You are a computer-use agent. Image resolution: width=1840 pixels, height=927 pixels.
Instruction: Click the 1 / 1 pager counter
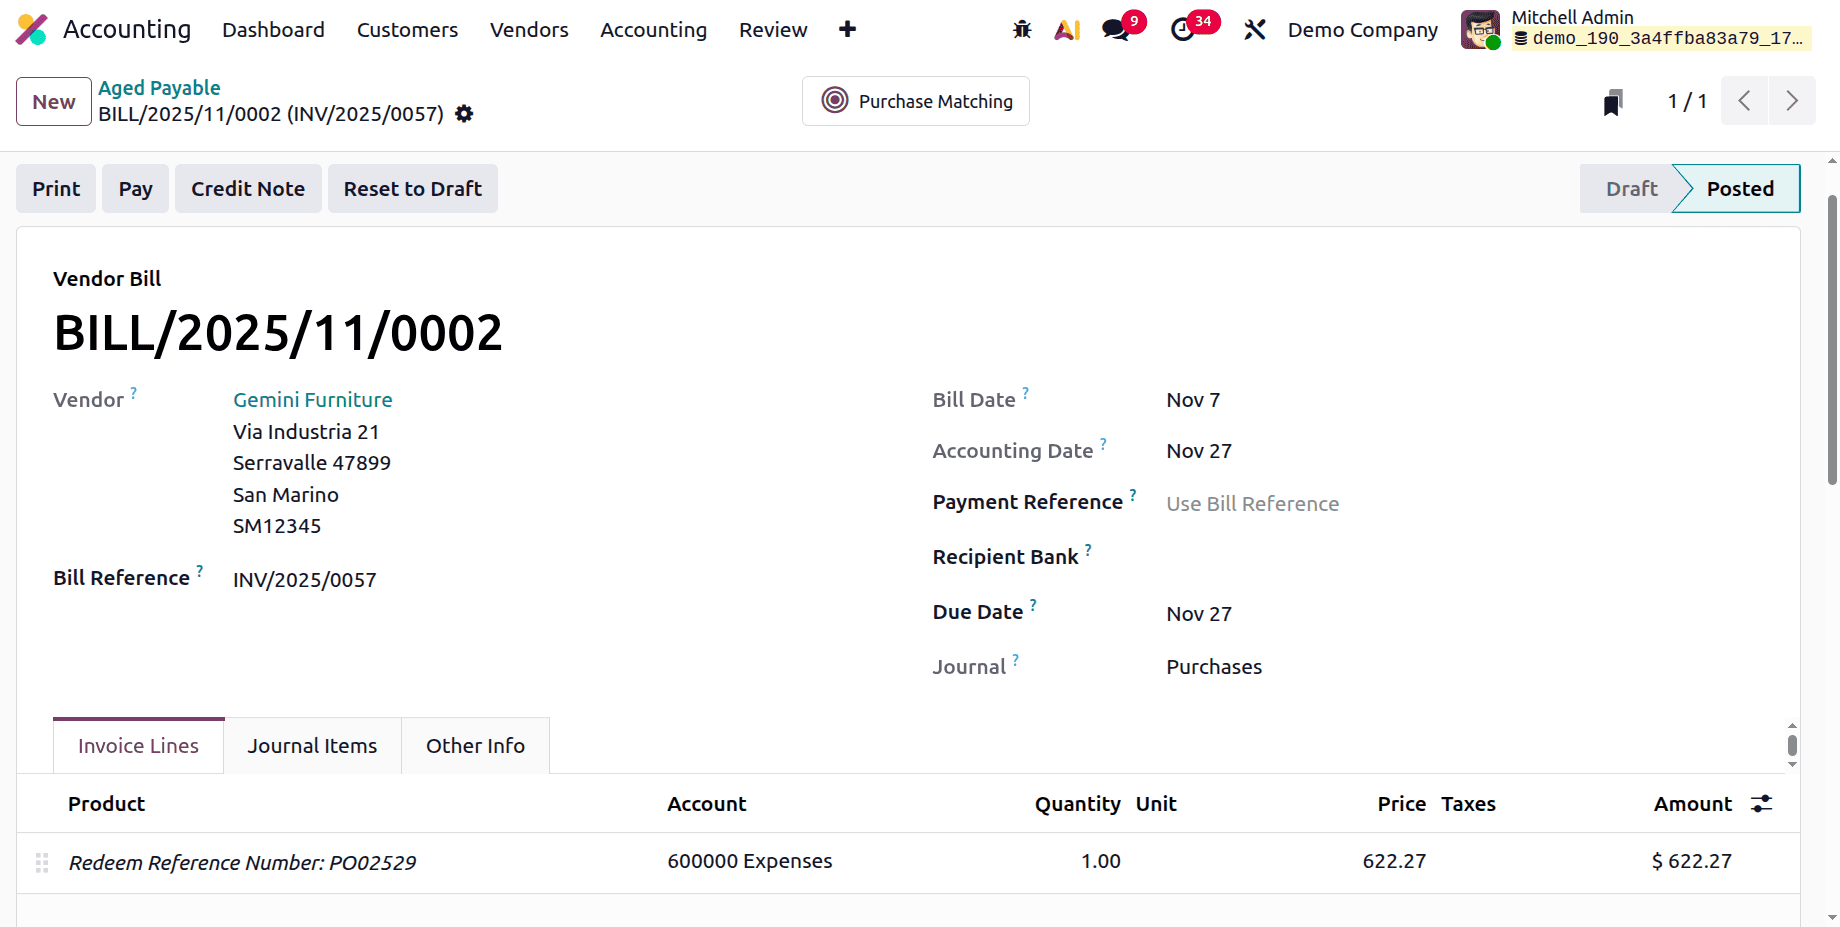[x=1687, y=101]
